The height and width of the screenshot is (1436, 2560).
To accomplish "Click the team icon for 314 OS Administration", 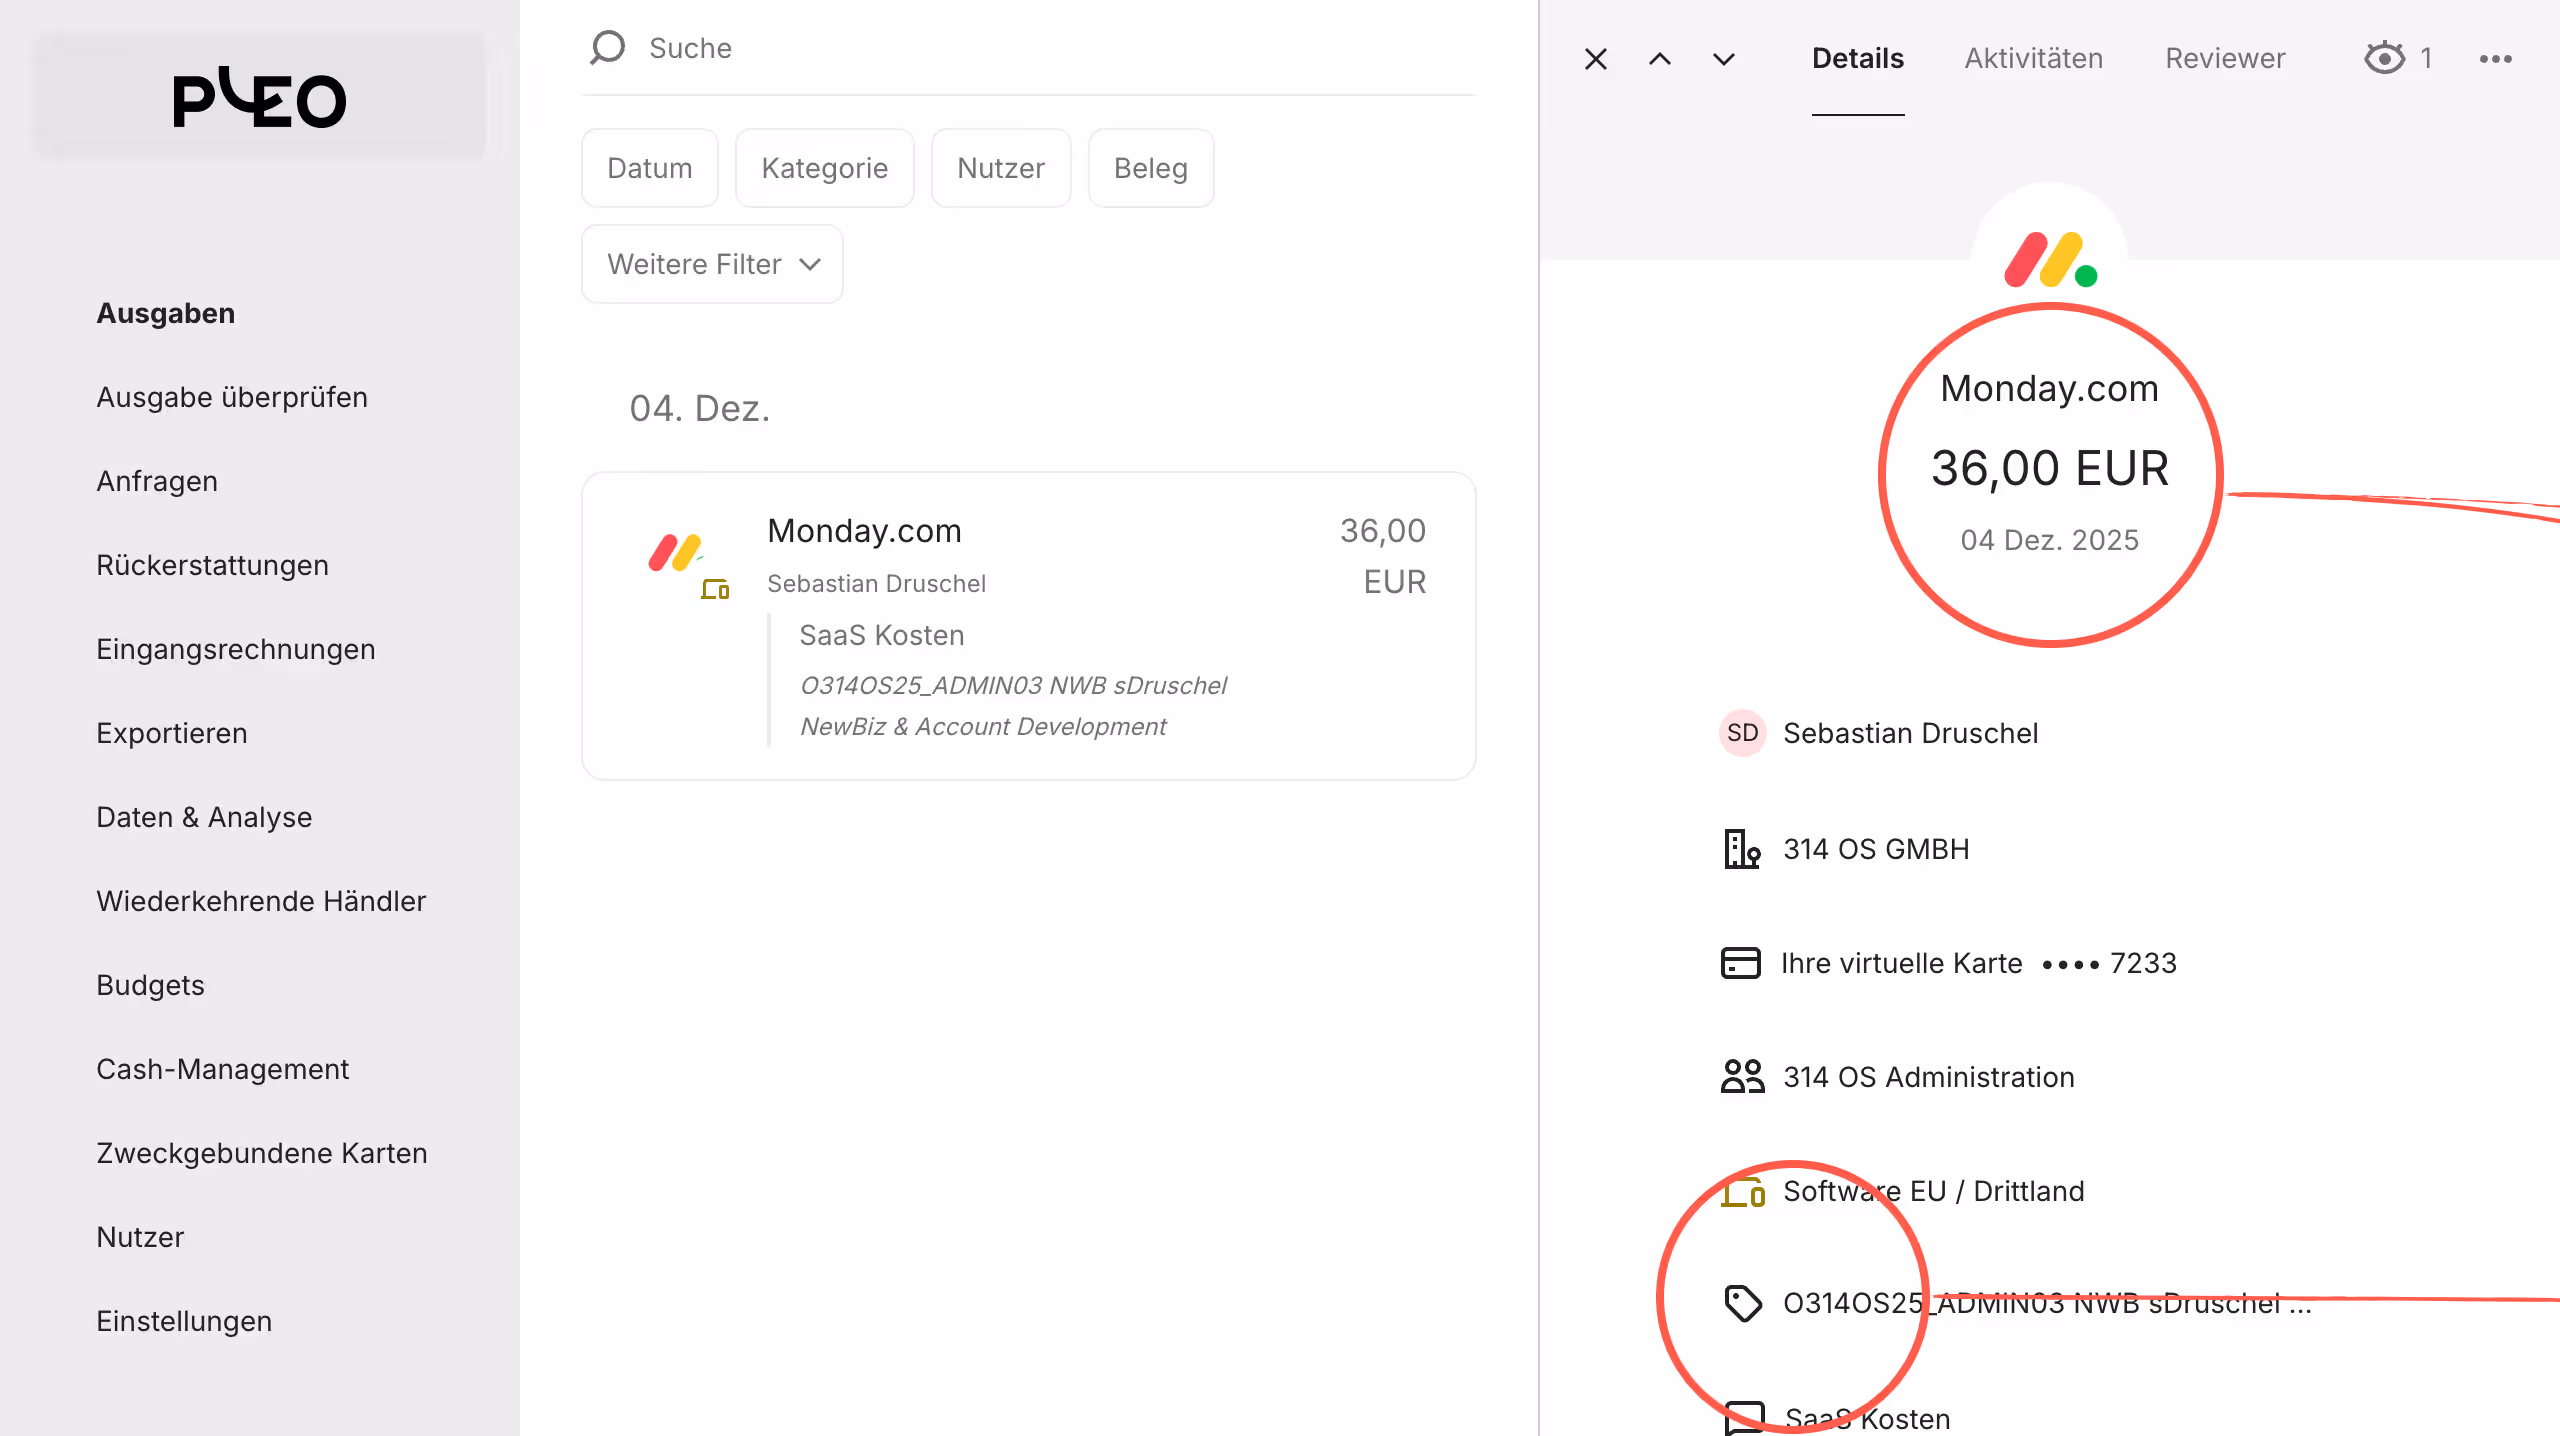I will tap(1742, 1077).
